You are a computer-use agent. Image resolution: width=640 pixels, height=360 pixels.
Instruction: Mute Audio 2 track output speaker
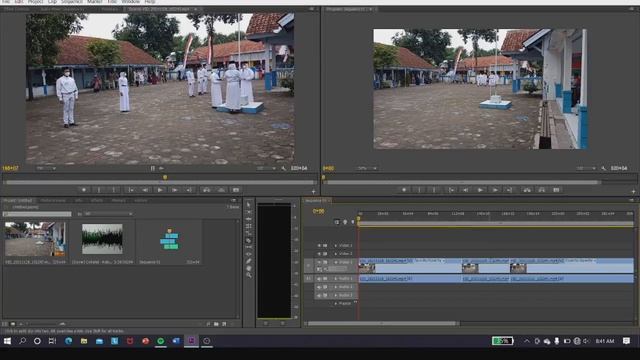click(320, 287)
